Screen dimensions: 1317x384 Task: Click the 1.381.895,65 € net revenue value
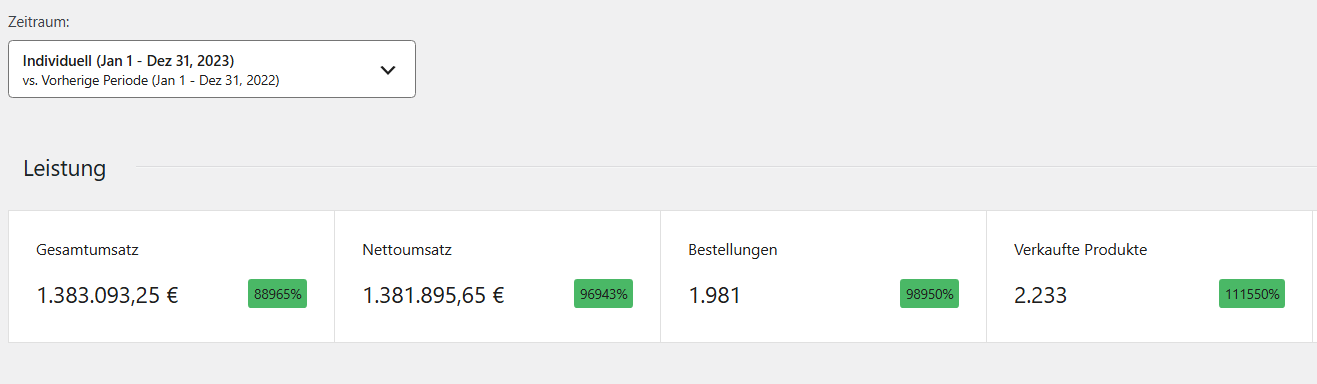433,295
